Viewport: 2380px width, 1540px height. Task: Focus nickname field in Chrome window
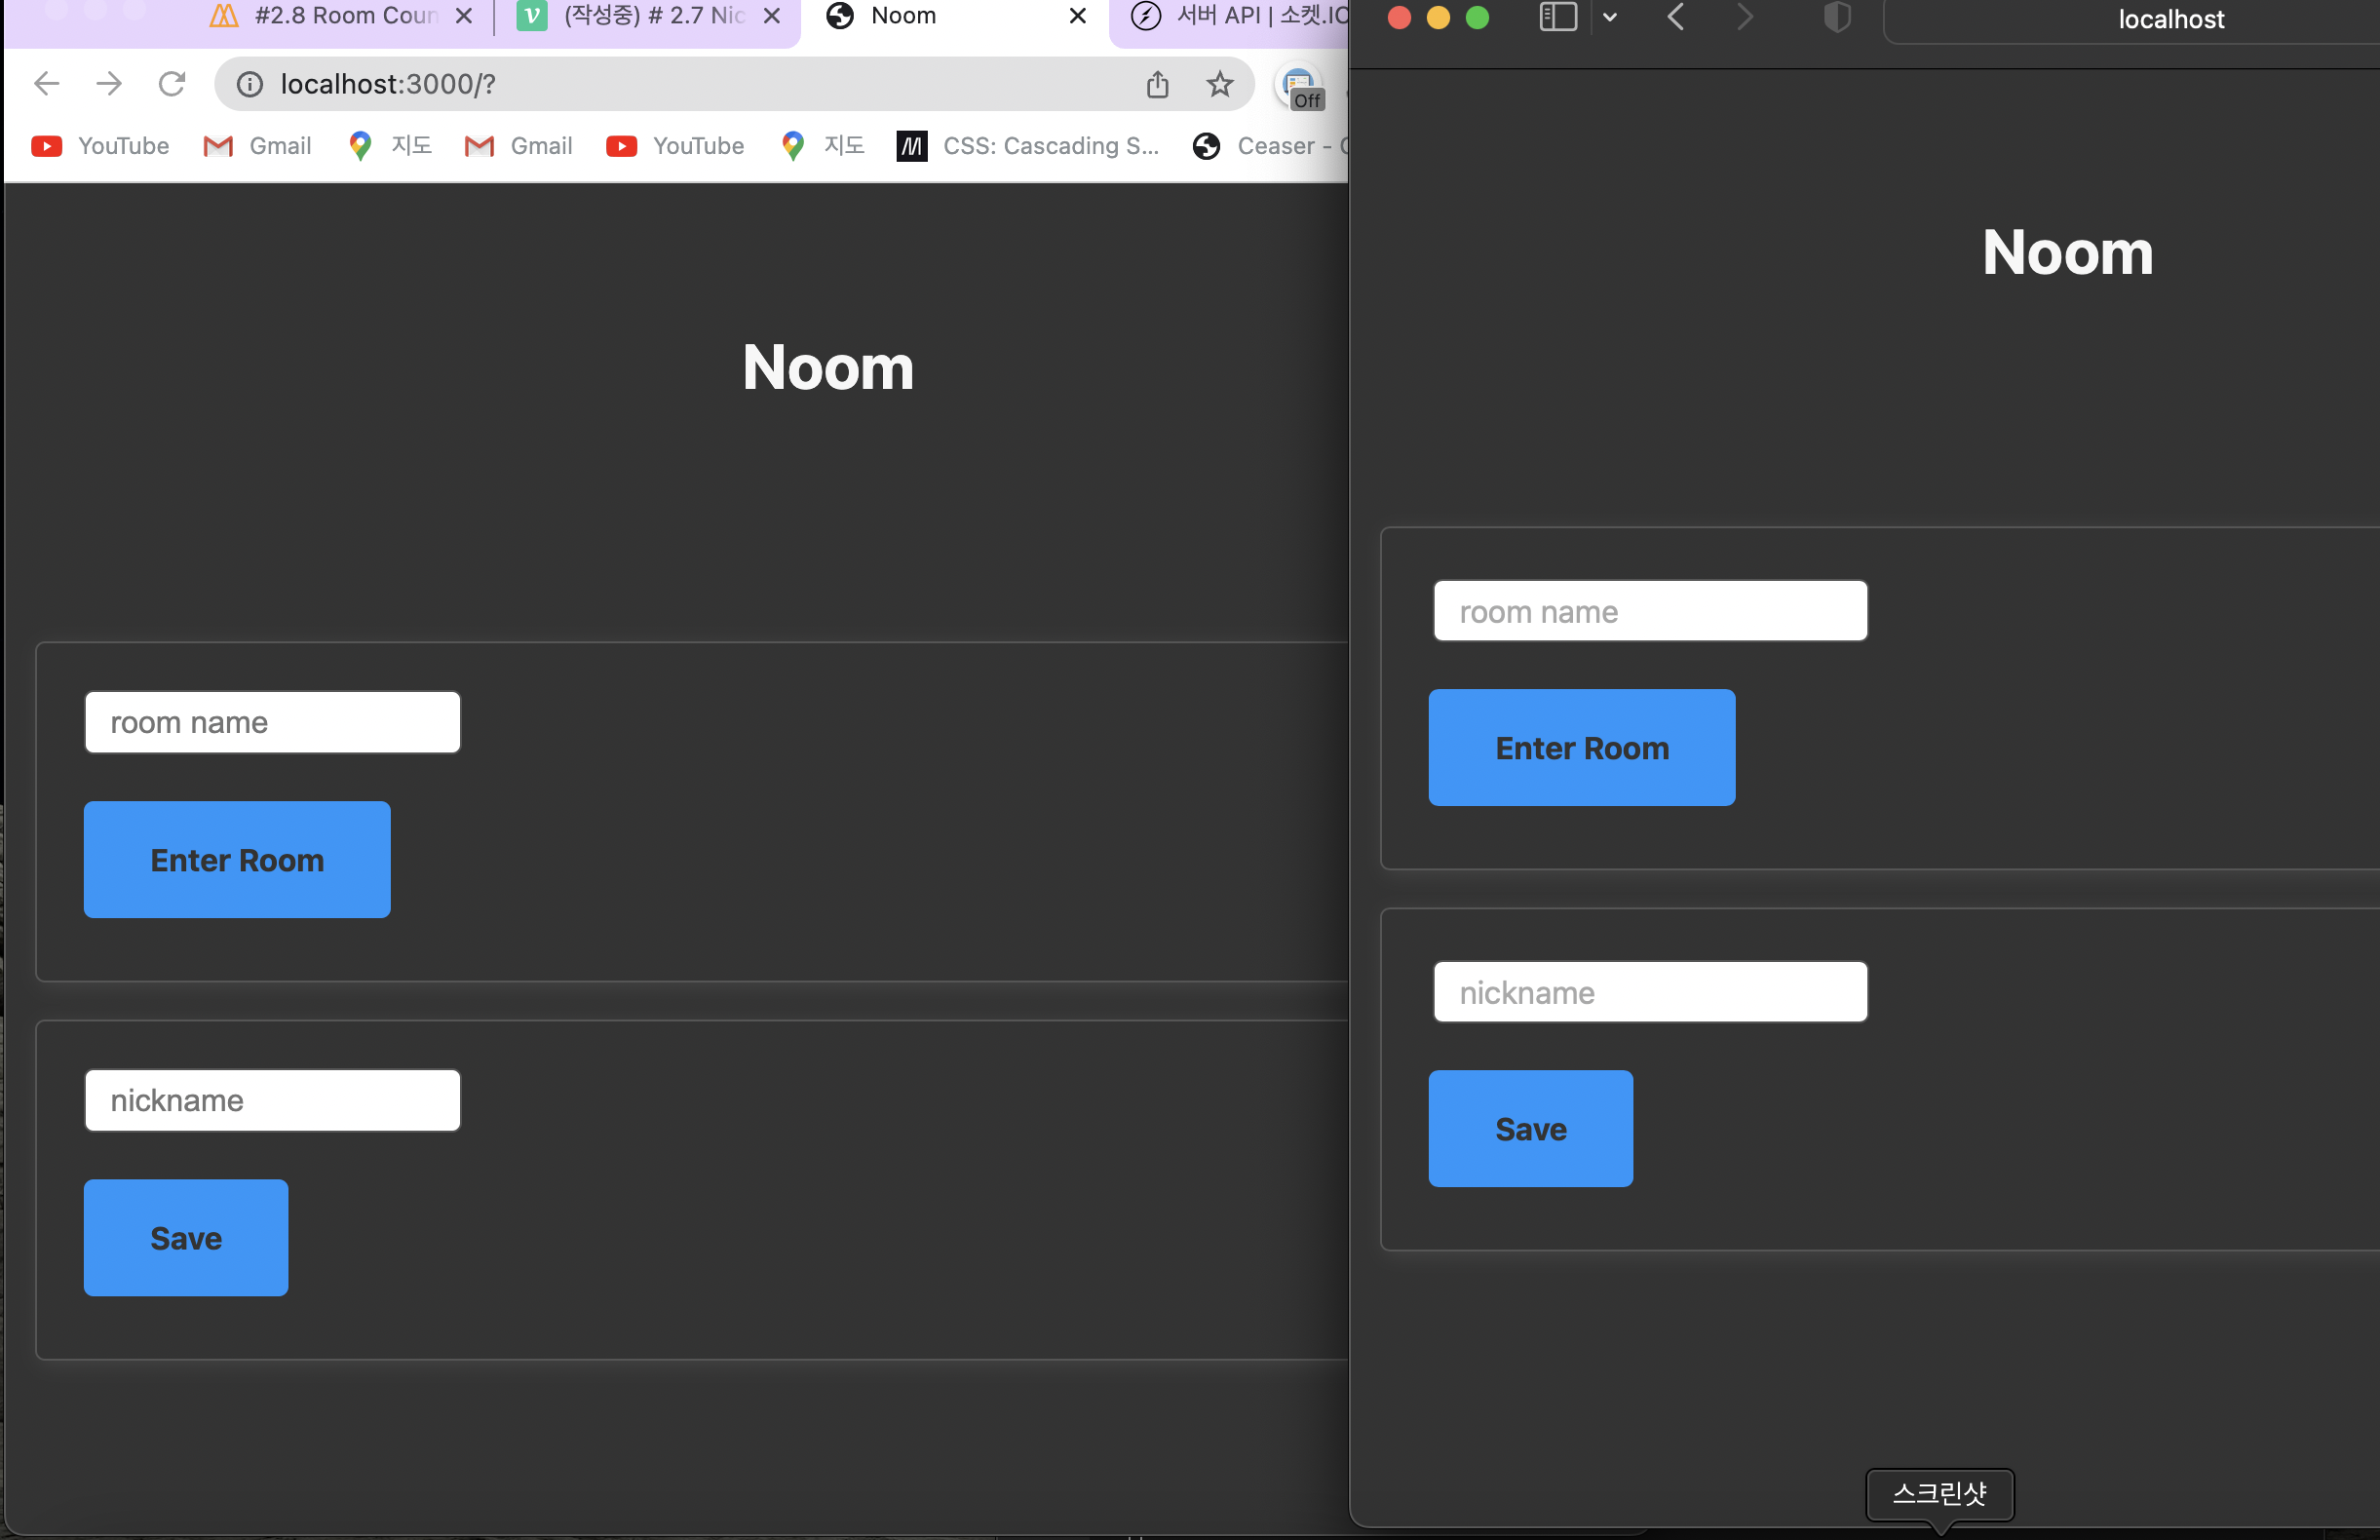[272, 1100]
